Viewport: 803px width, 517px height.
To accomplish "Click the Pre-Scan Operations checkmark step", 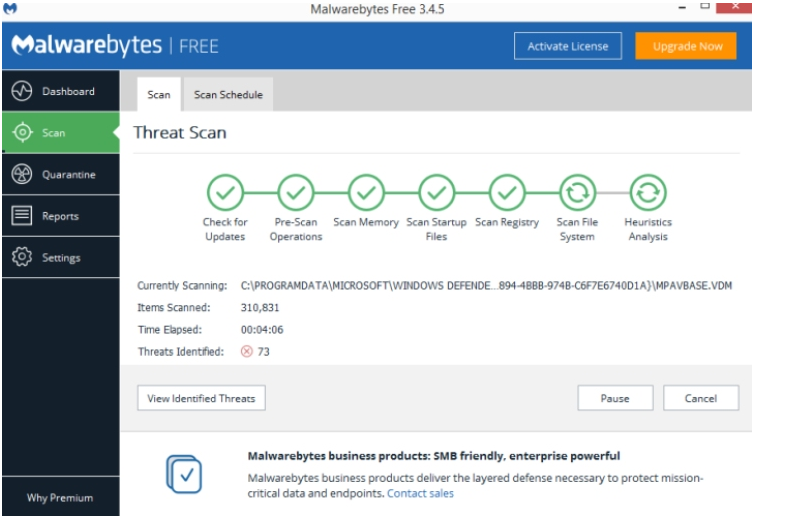I will pyautogui.click(x=295, y=193).
